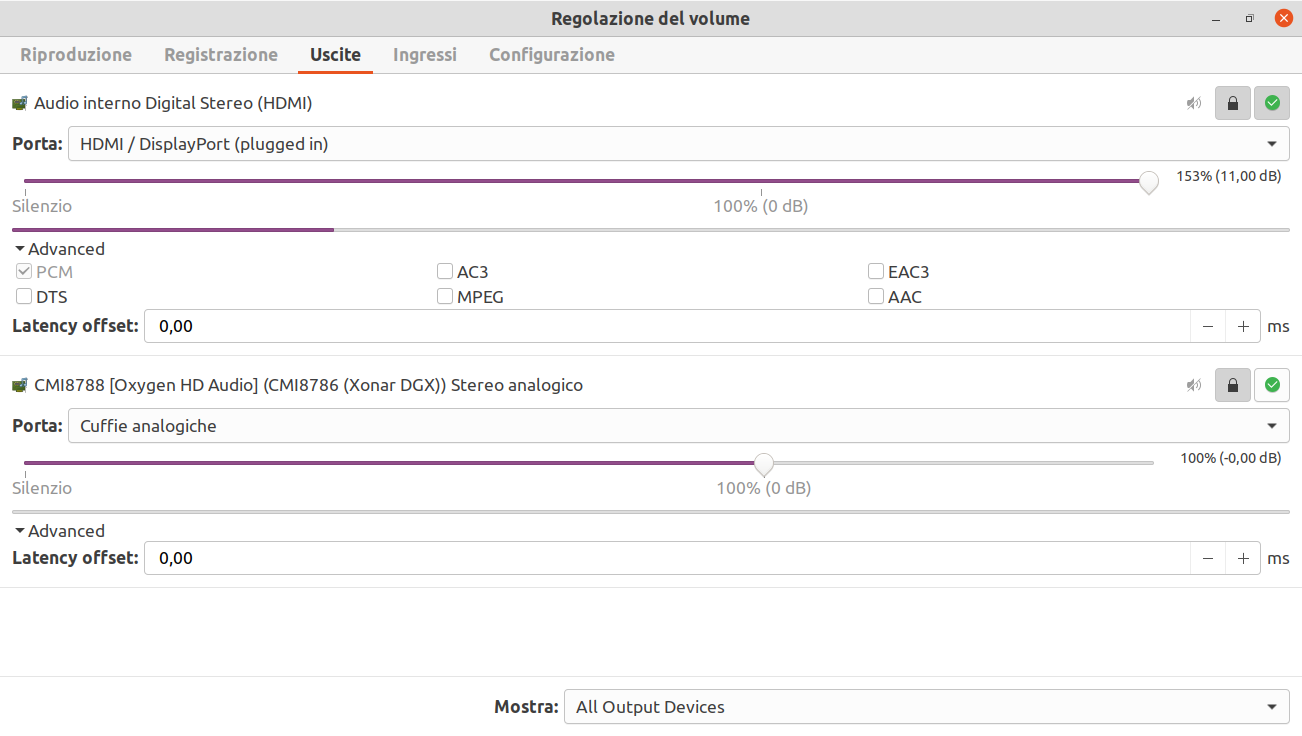Decrease HDMI latency offset with minus
Viewport: 1302px width, 736px height.
click(x=1208, y=326)
